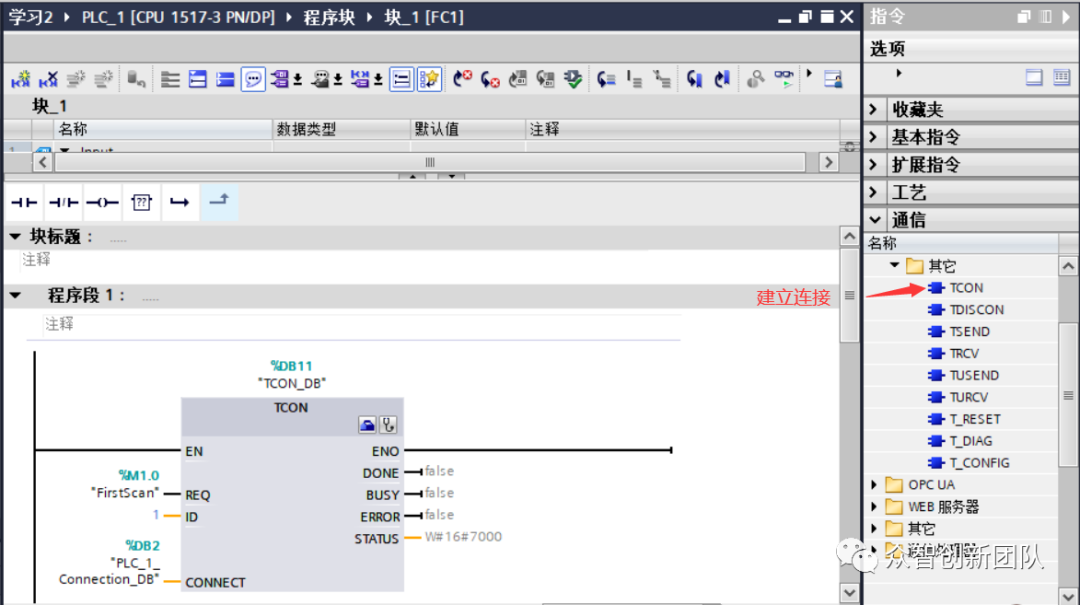Select the TDISCON instruction
This screenshot has height=605, width=1080.
tap(966, 310)
